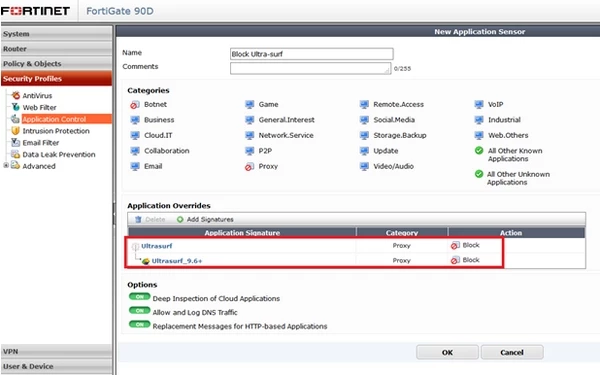Click the OK button
Image resolution: width=600 pixels, height=375 pixels.
pyautogui.click(x=447, y=352)
